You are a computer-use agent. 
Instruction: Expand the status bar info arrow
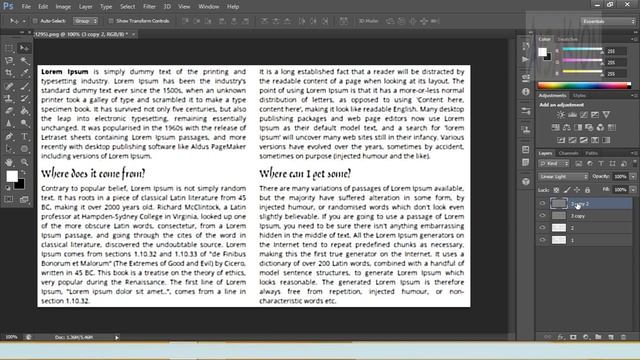(117, 338)
